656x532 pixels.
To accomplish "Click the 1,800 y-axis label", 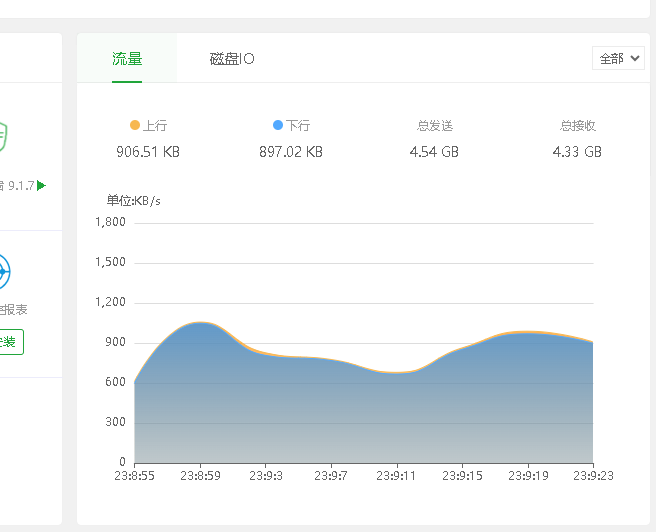I will point(110,222).
